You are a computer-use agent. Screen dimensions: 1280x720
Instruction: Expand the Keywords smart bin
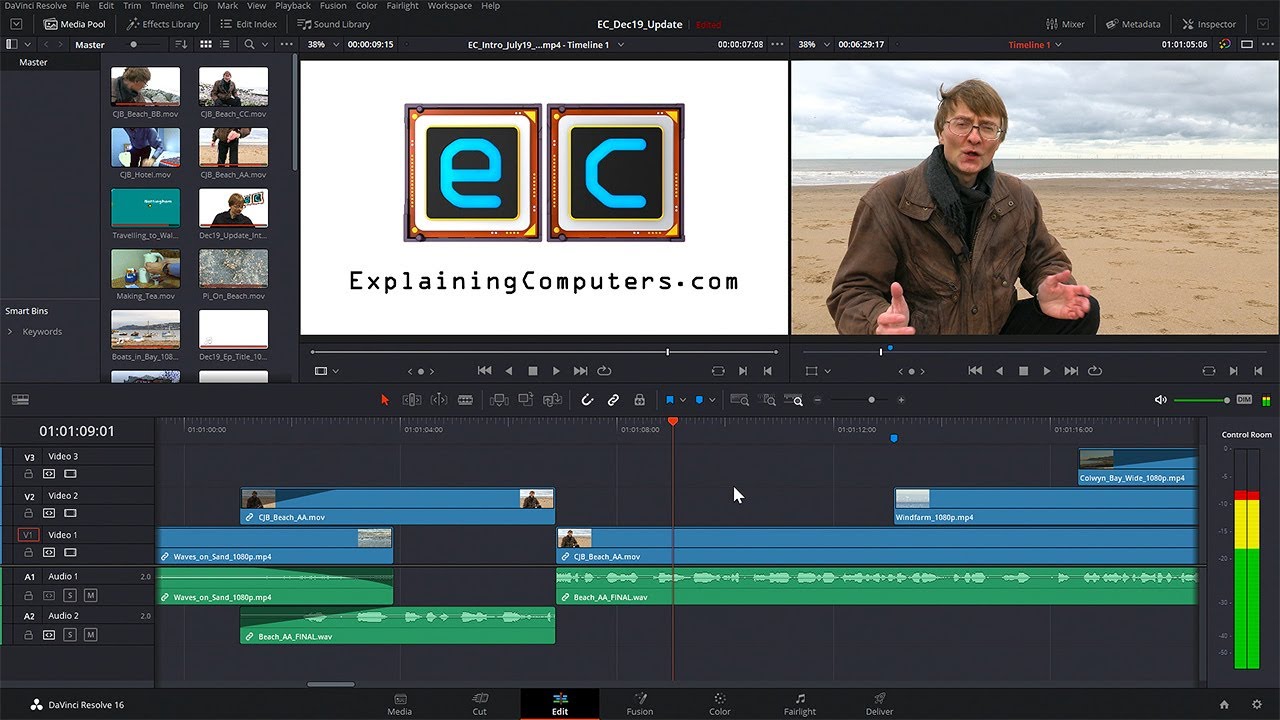click(x=11, y=332)
